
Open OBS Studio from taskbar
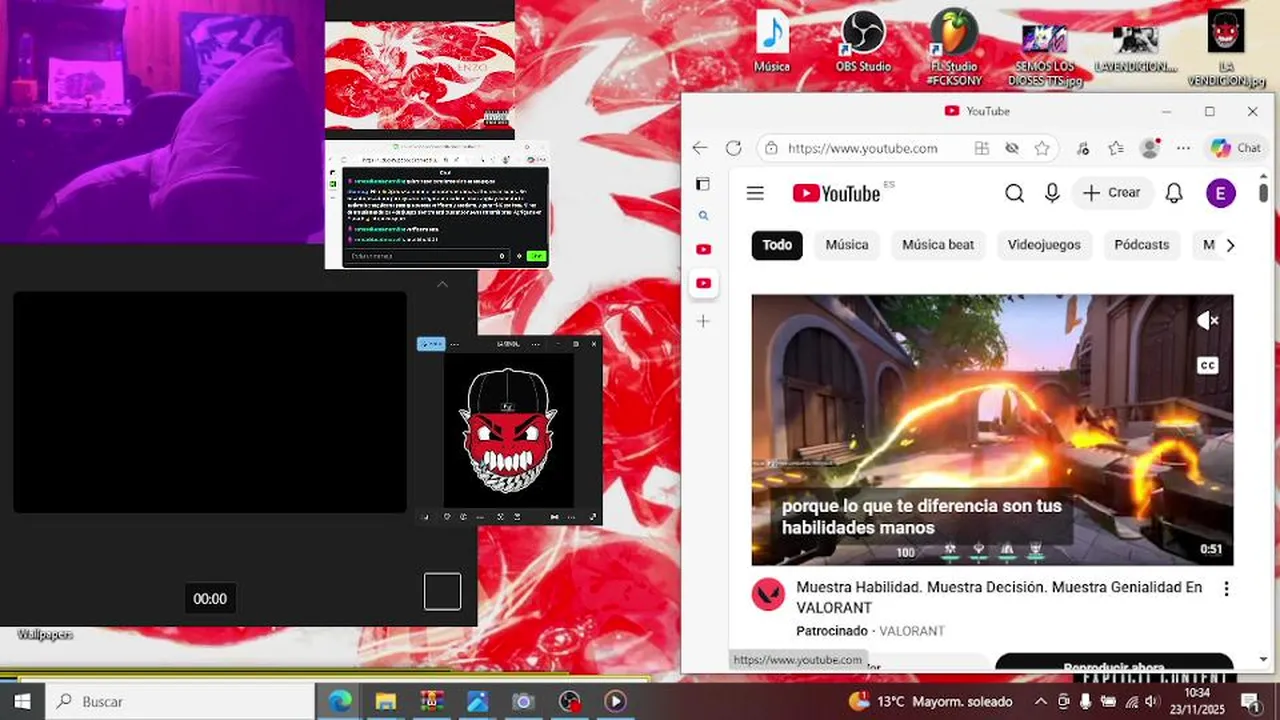point(569,702)
